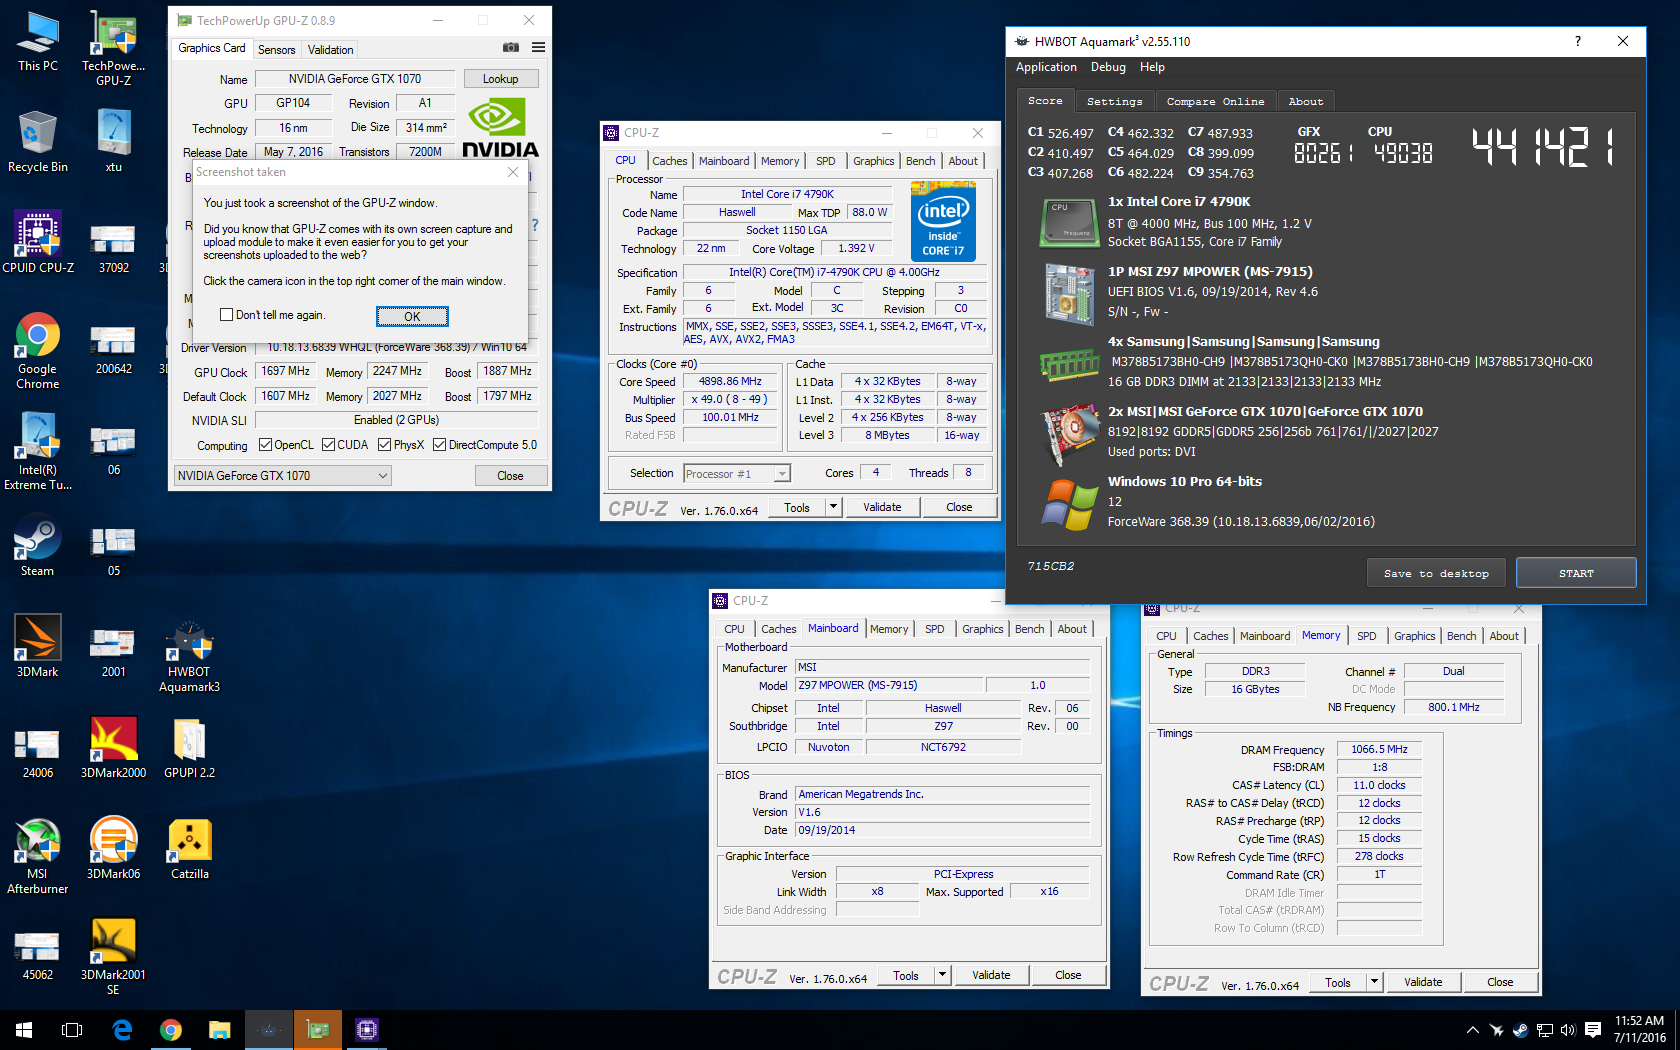Open the CPUID CPU-Z desktop shortcut
Screen dimensions: 1680x1050
click(38, 243)
